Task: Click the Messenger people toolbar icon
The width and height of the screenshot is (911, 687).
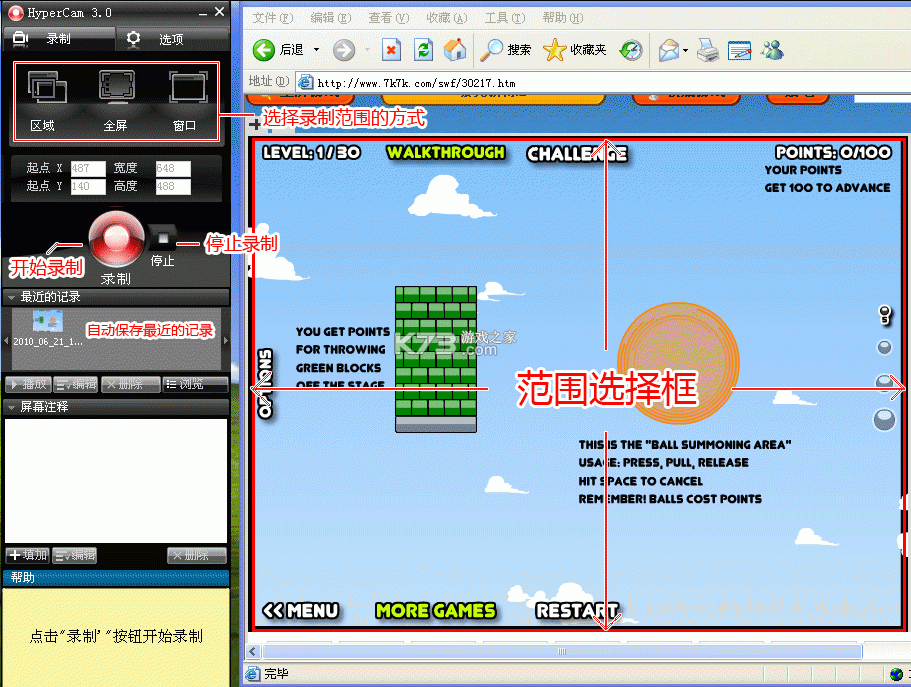Action: [773, 50]
